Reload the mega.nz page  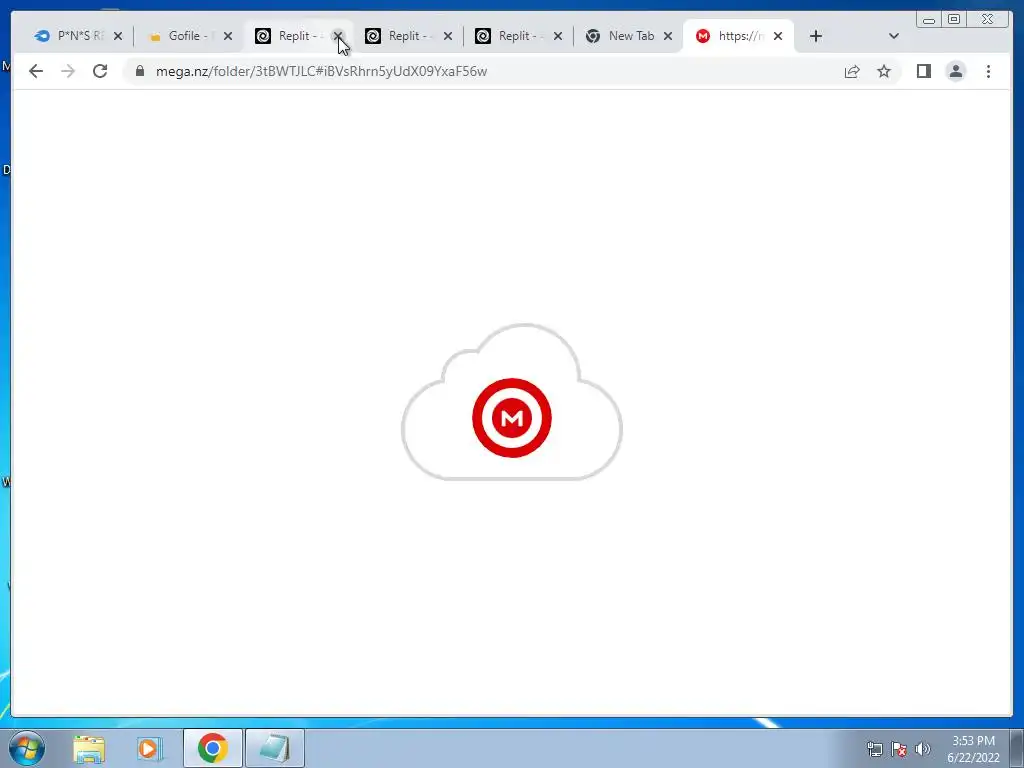point(100,71)
